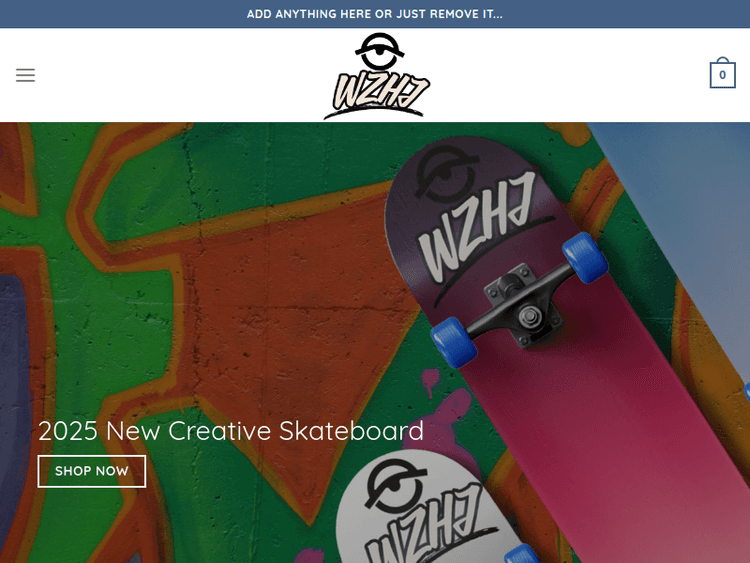This screenshot has width=750, height=563.
Task: Click the eye emblem above the header logo
Action: pyautogui.click(x=379, y=50)
